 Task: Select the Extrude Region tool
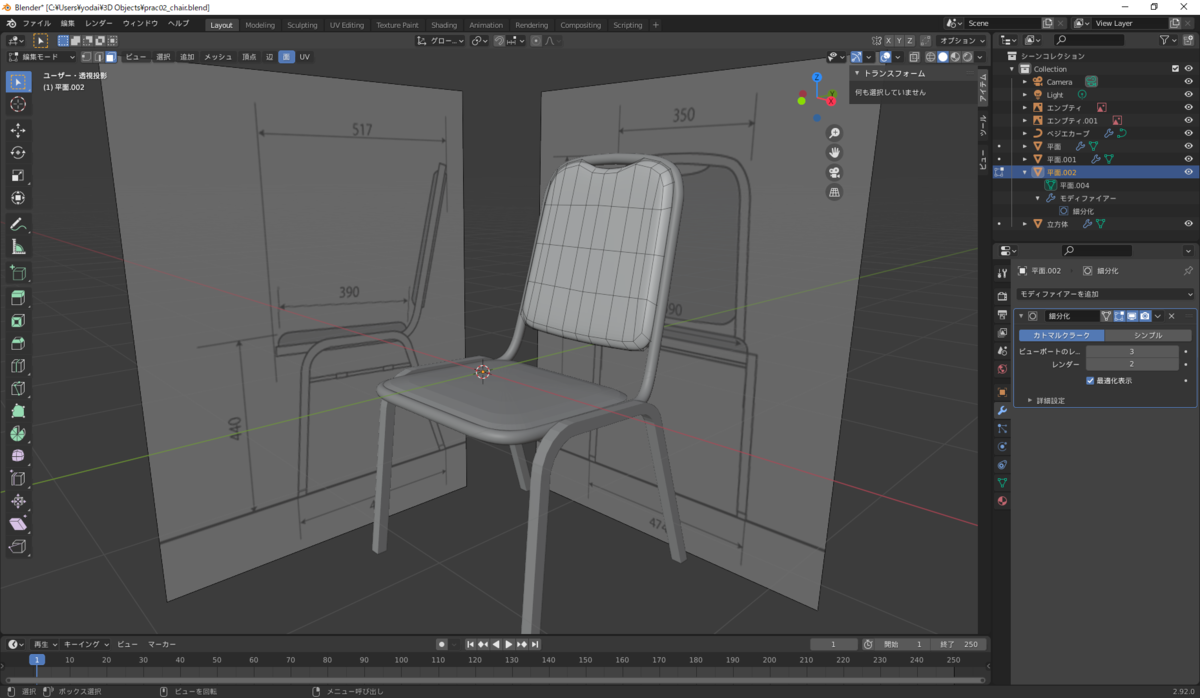click(18, 298)
